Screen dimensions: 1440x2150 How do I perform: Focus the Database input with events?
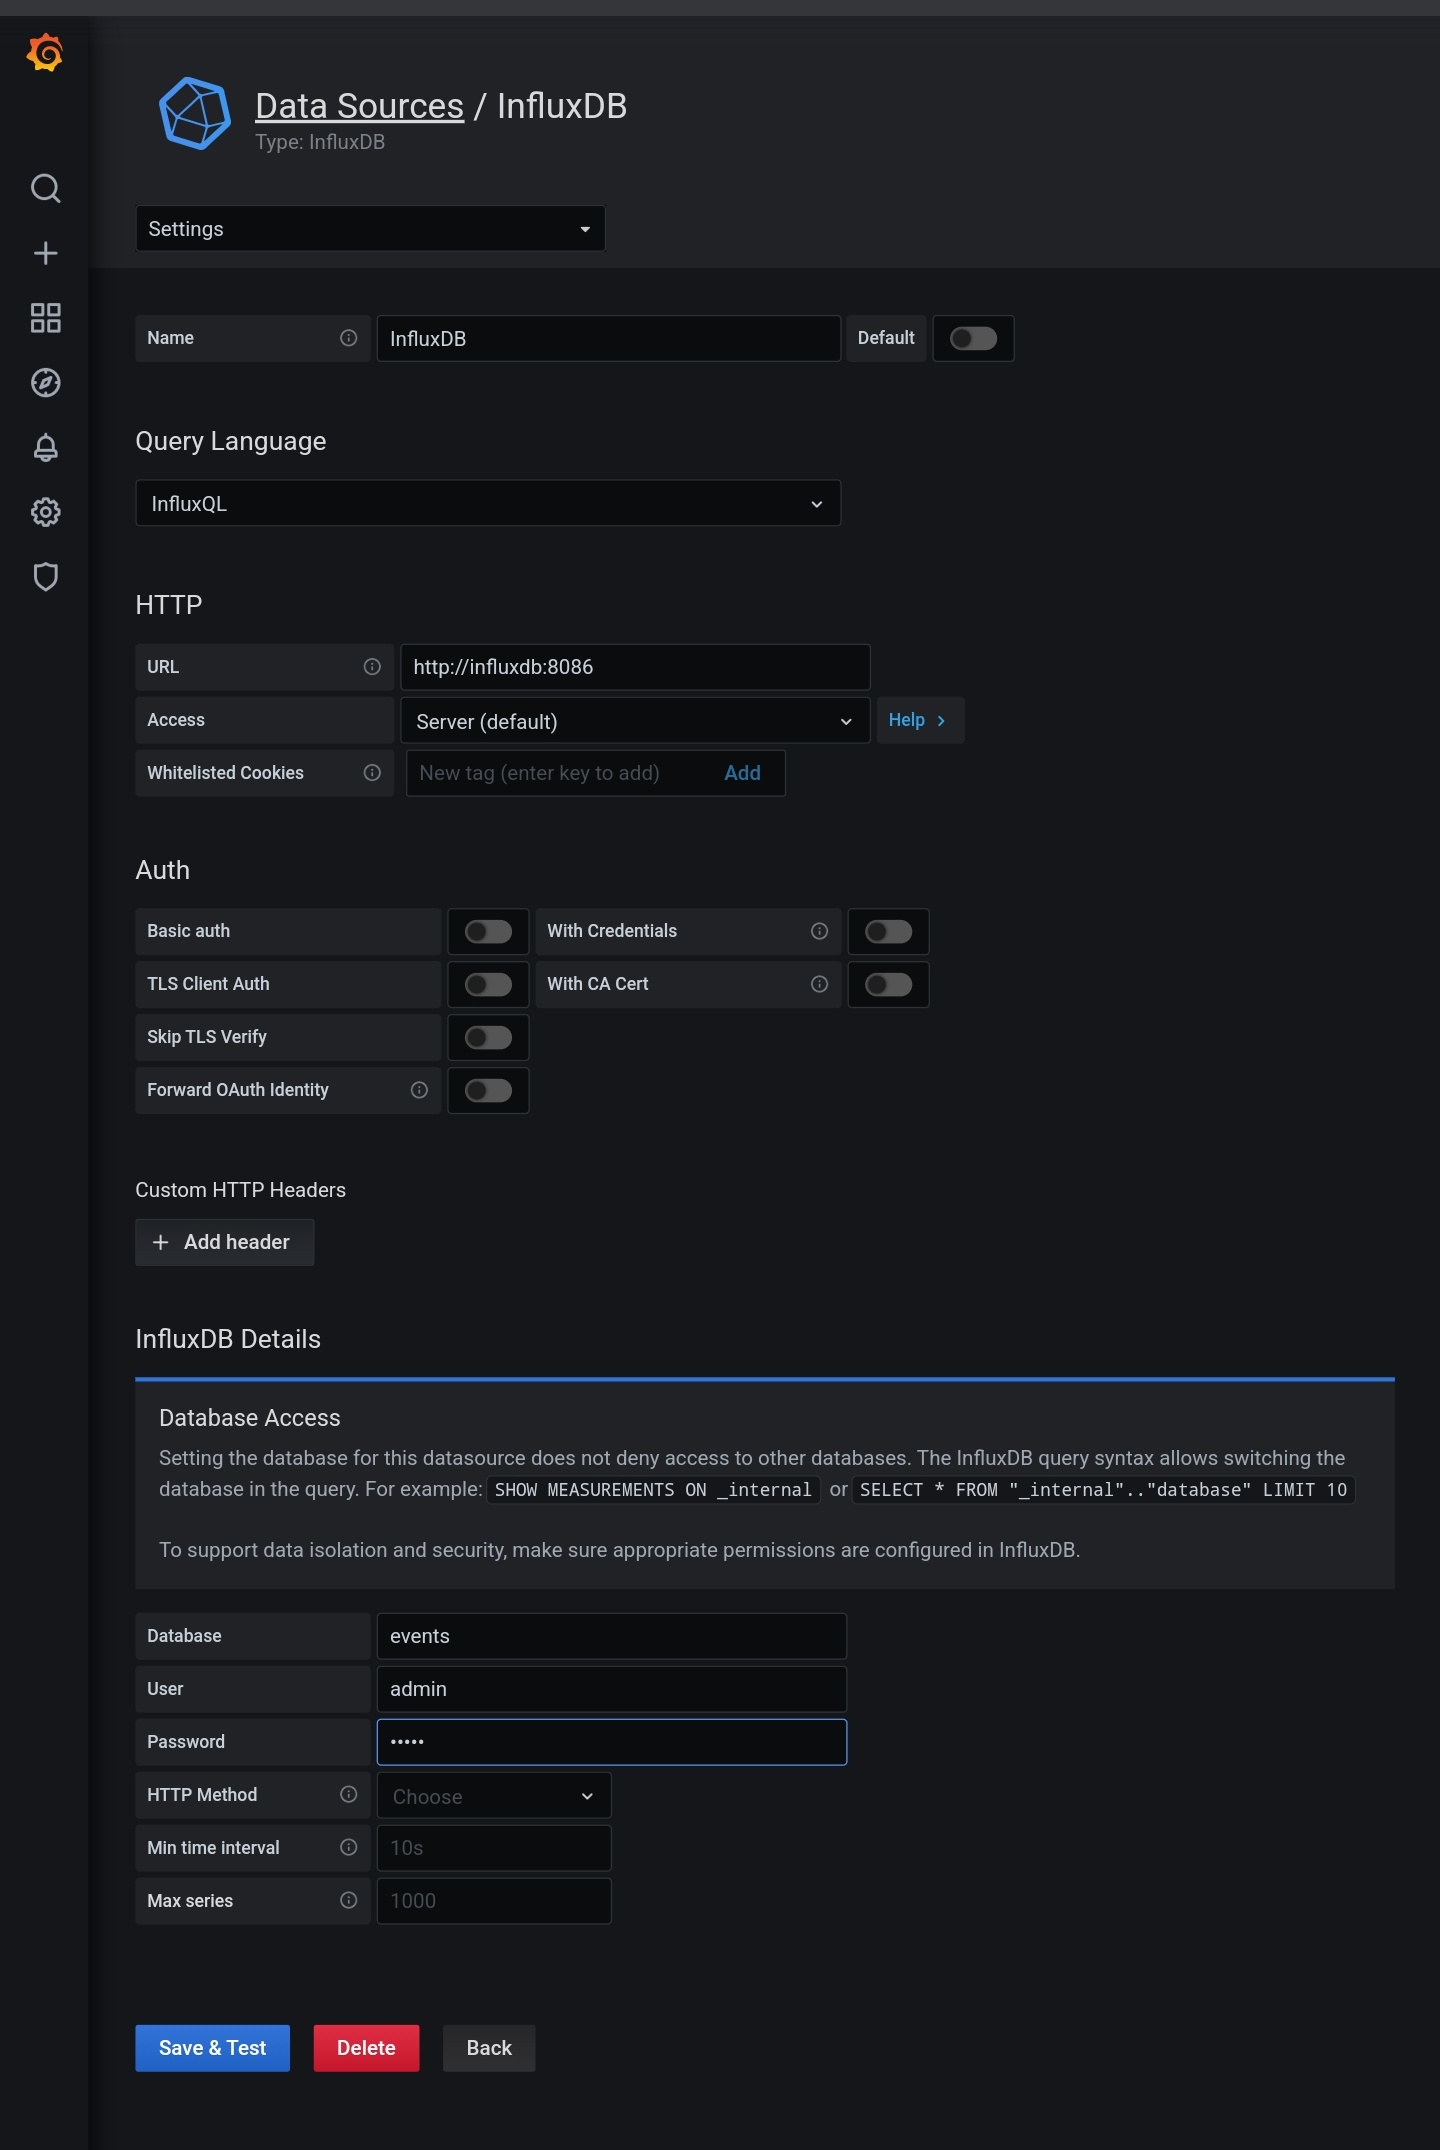tap(612, 1636)
